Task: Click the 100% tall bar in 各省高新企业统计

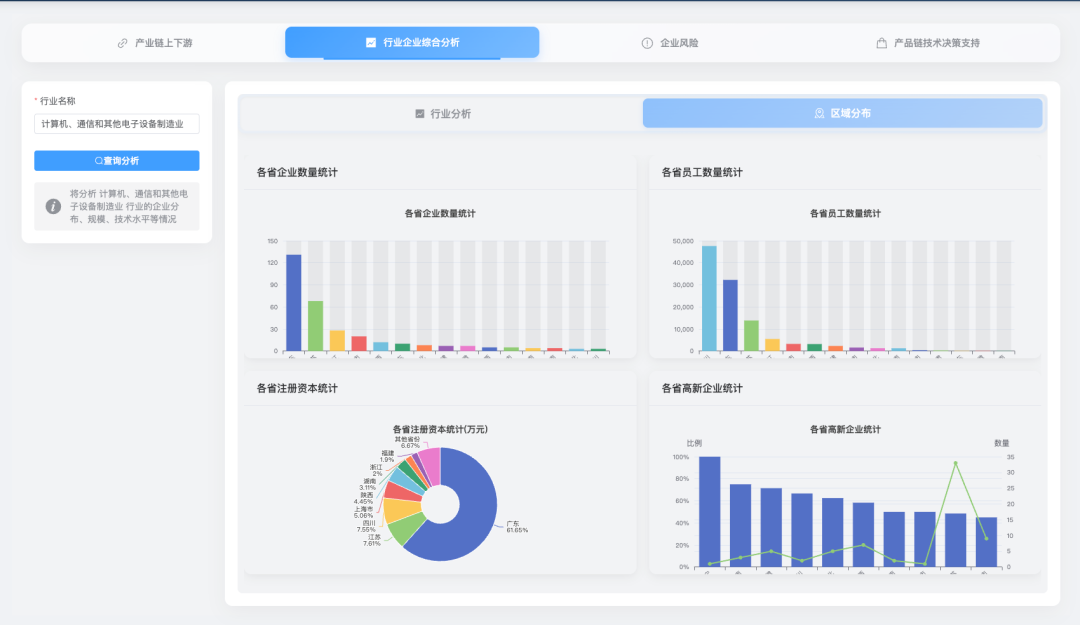Action: coord(709,511)
